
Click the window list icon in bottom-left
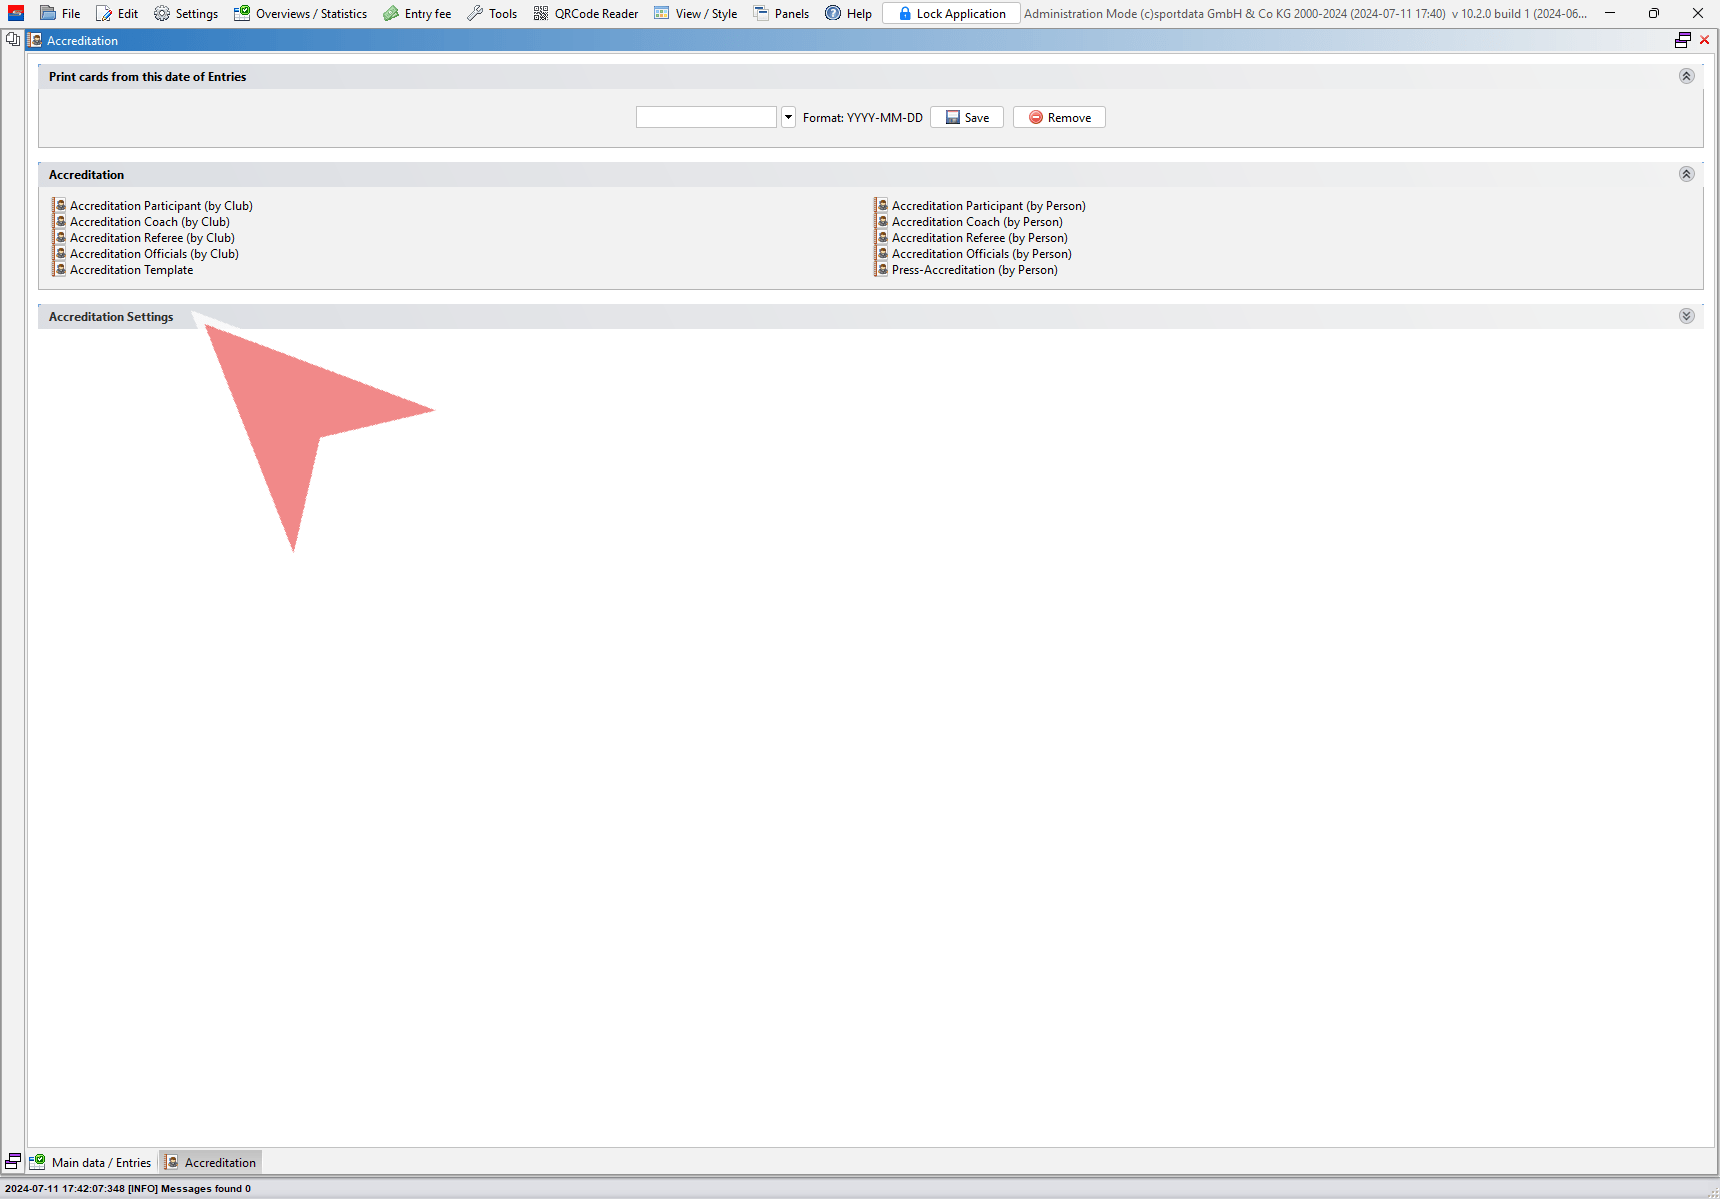[13, 1162]
